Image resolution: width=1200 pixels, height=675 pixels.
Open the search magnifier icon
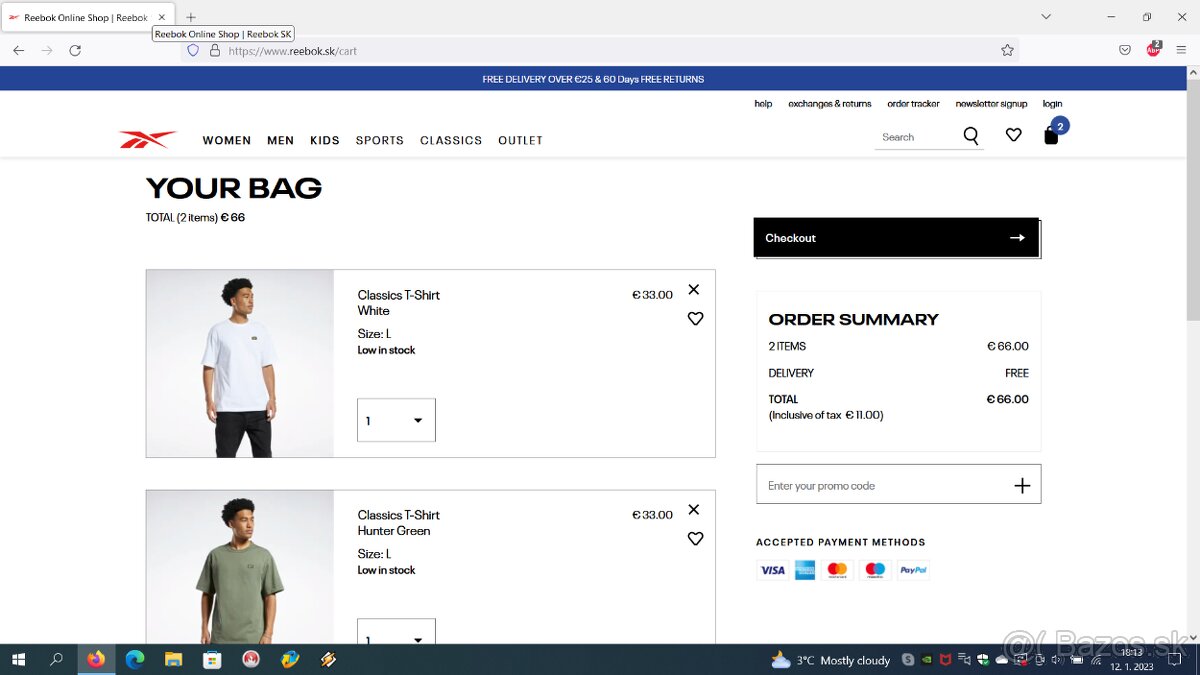pos(971,137)
